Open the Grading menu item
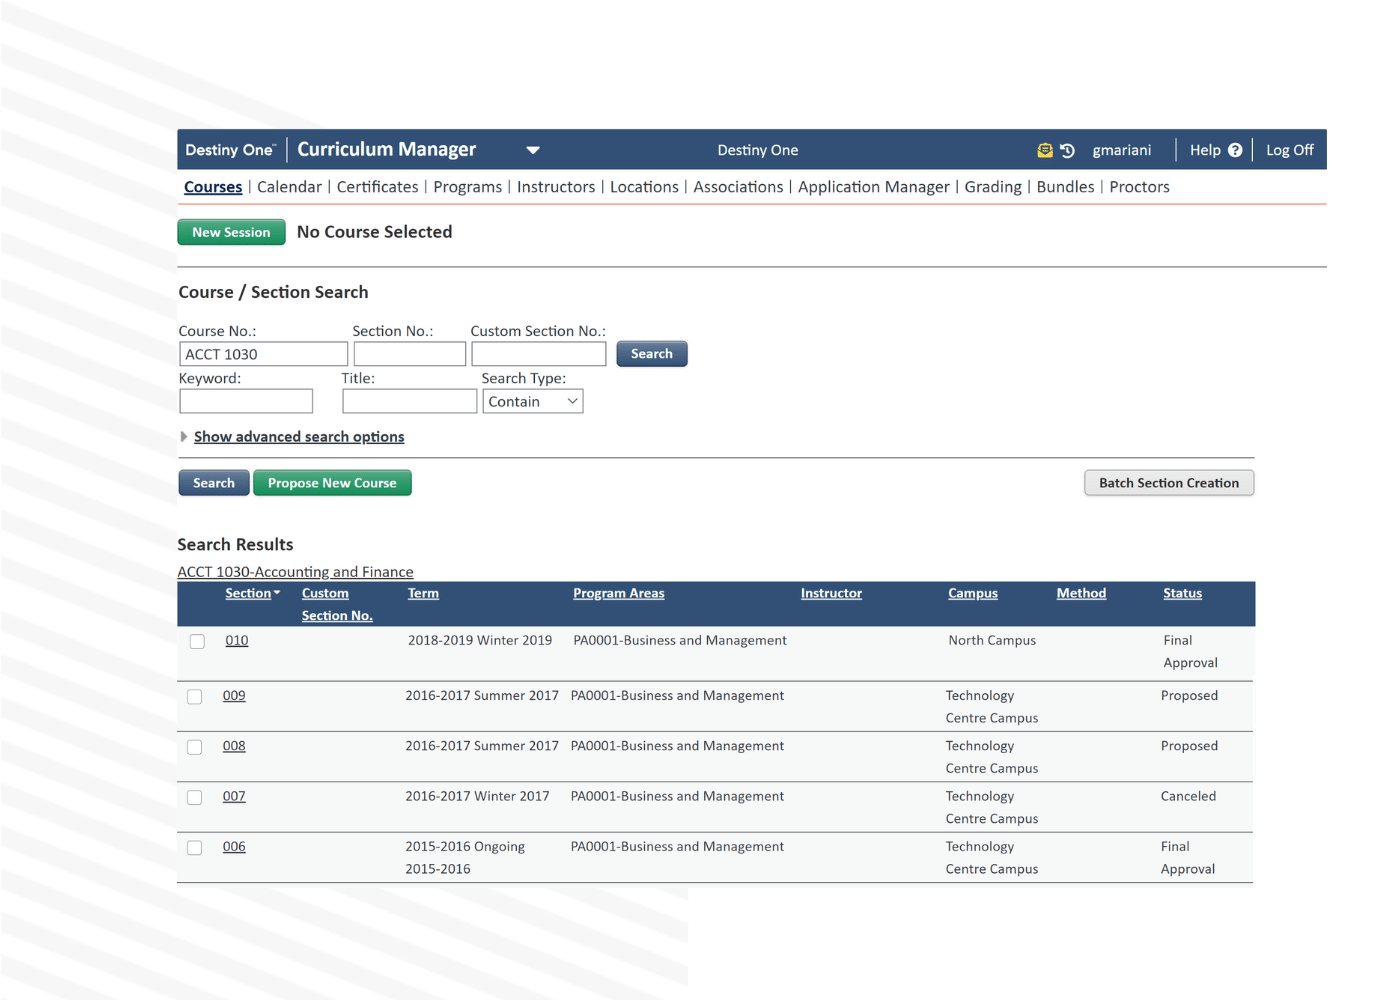 click(993, 187)
